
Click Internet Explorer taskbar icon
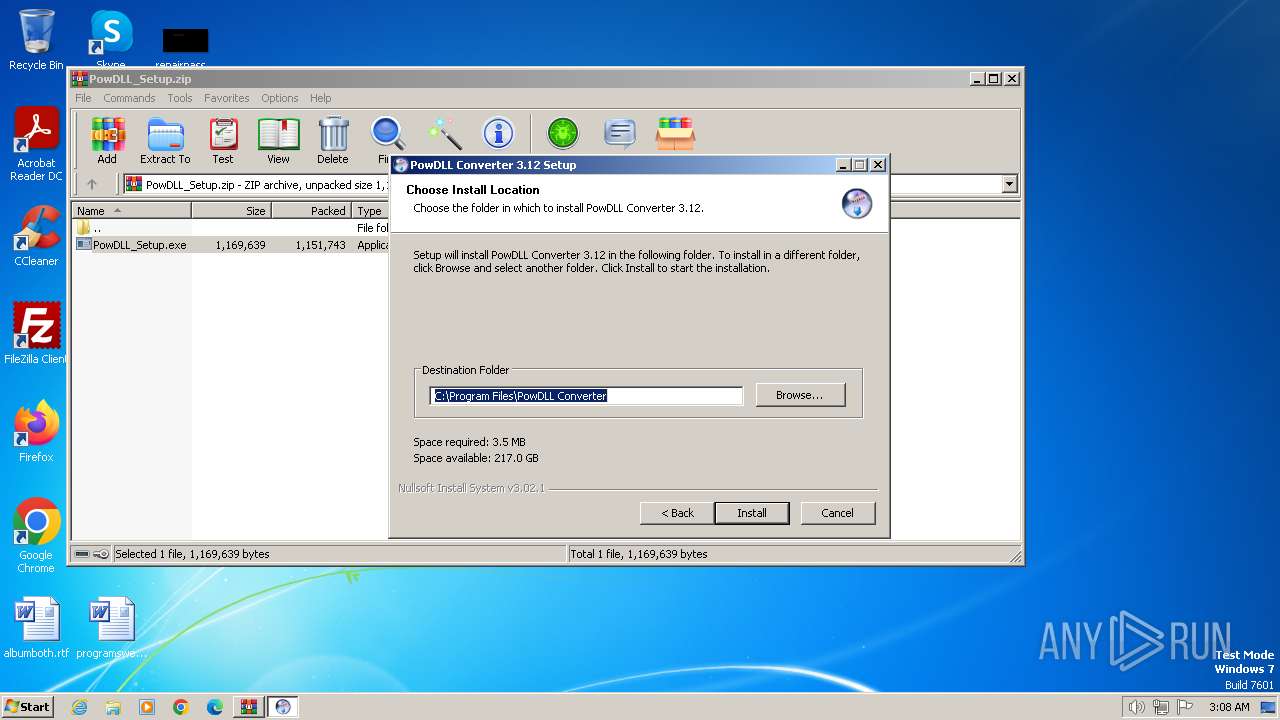point(79,707)
